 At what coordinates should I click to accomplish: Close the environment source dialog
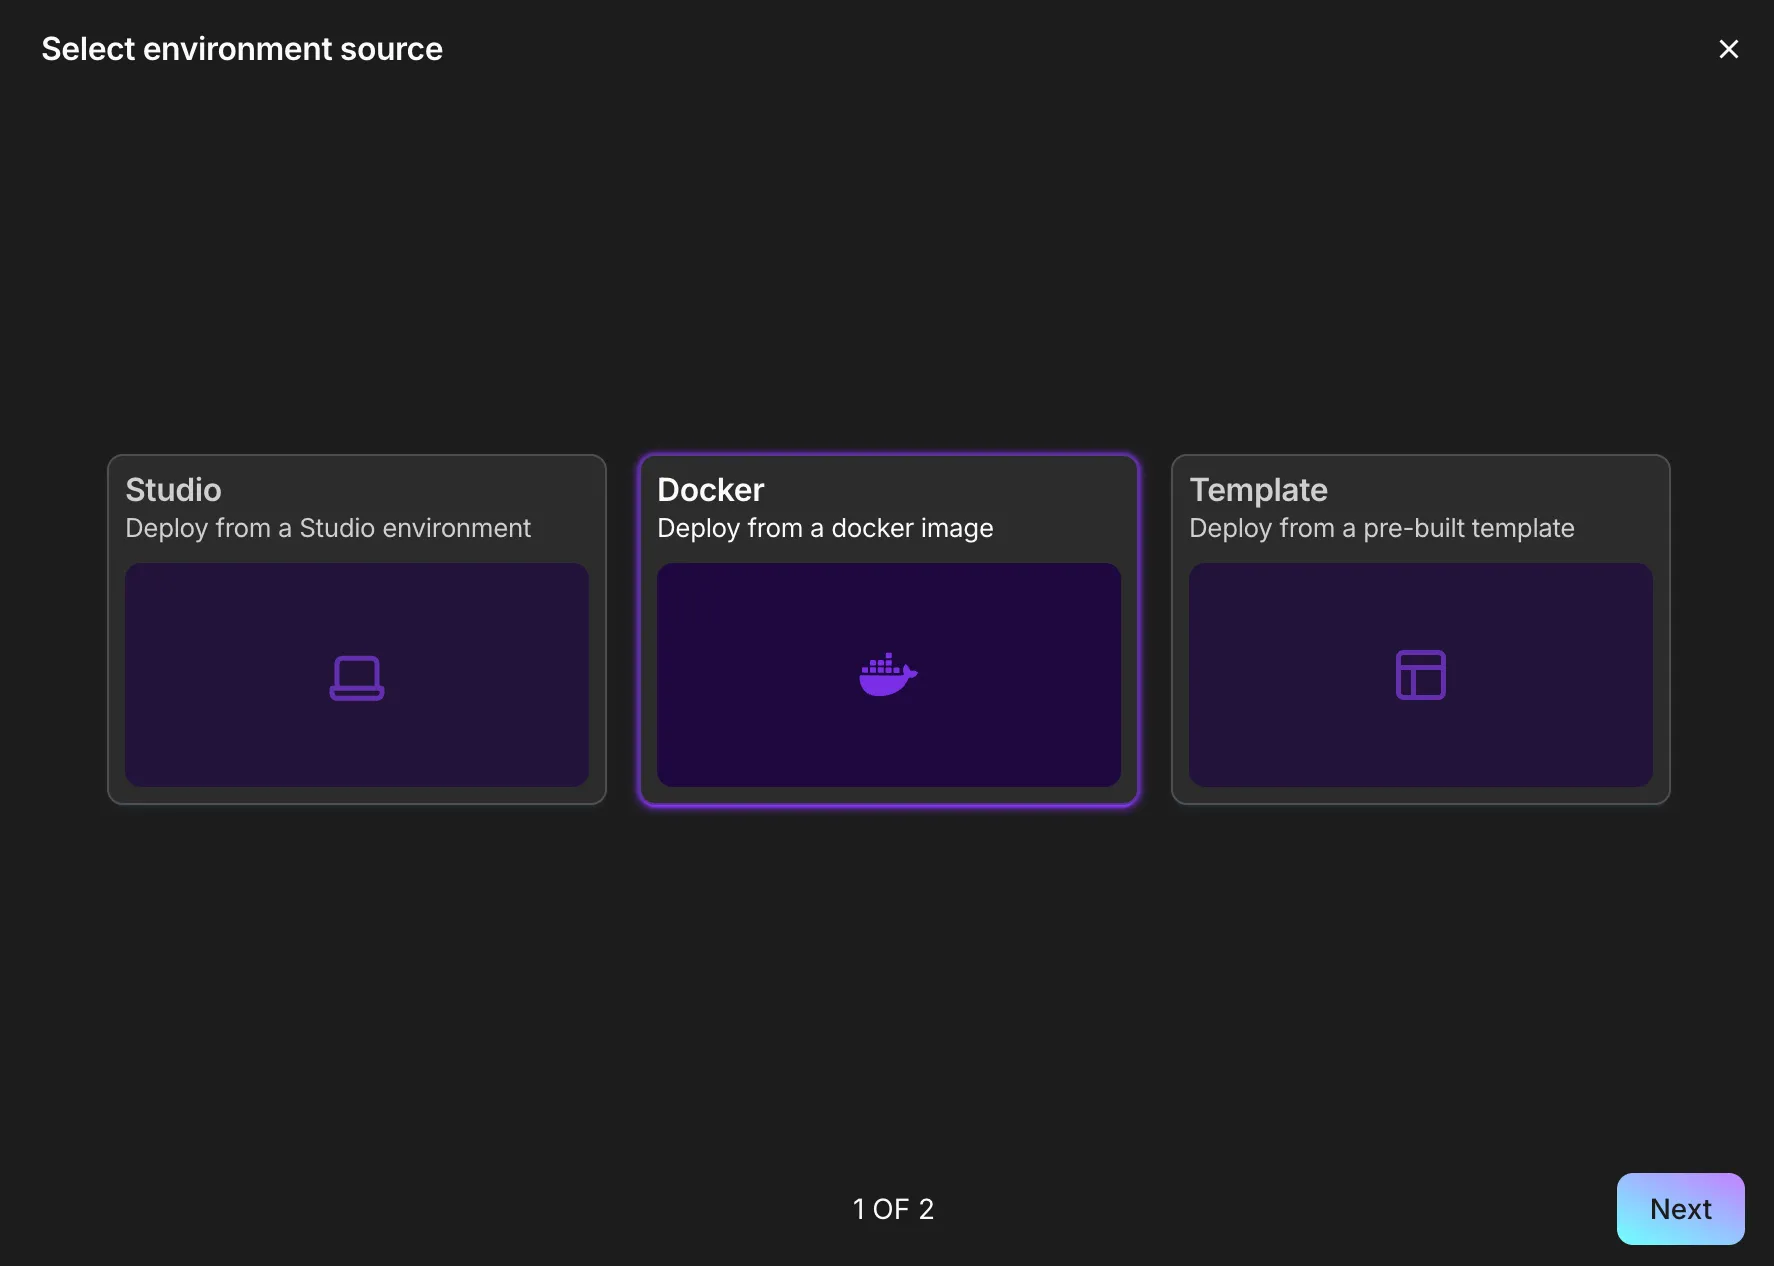[x=1728, y=49]
